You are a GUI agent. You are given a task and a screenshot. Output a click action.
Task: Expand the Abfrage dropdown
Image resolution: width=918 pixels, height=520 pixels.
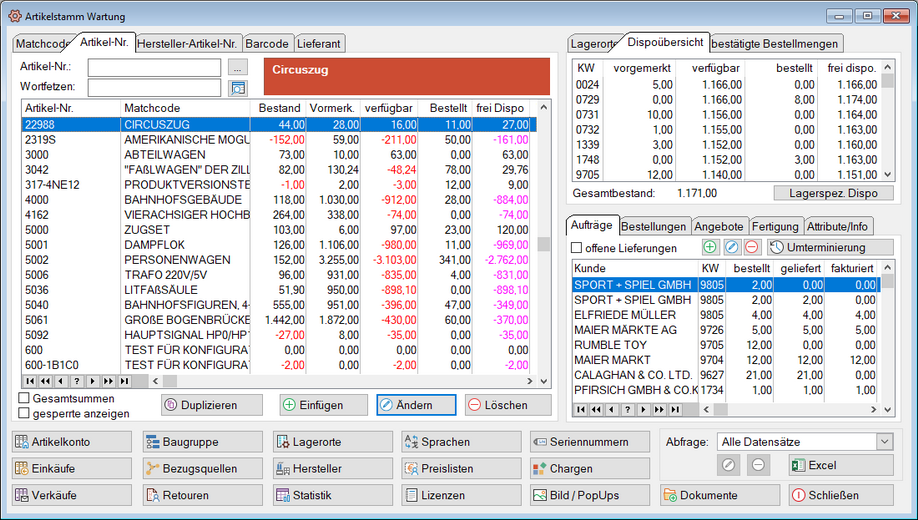tap(883, 441)
